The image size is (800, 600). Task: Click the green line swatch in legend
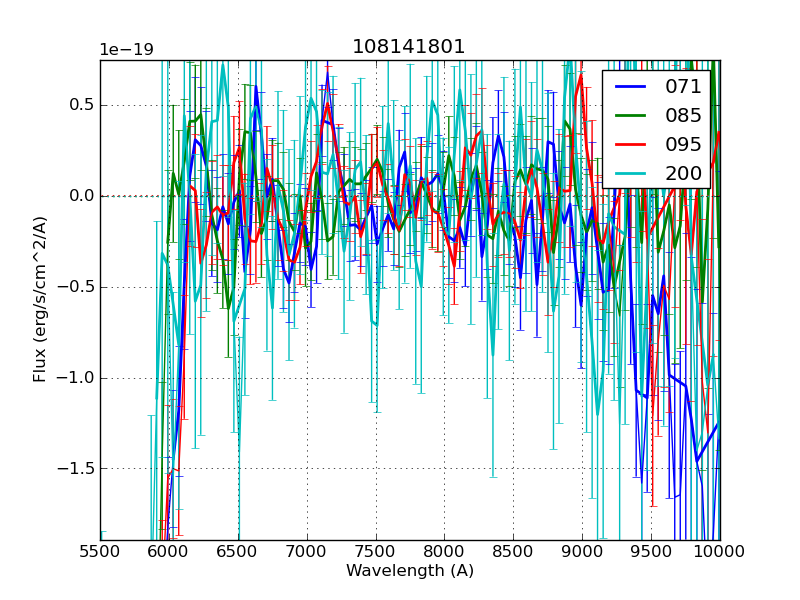click(632, 116)
